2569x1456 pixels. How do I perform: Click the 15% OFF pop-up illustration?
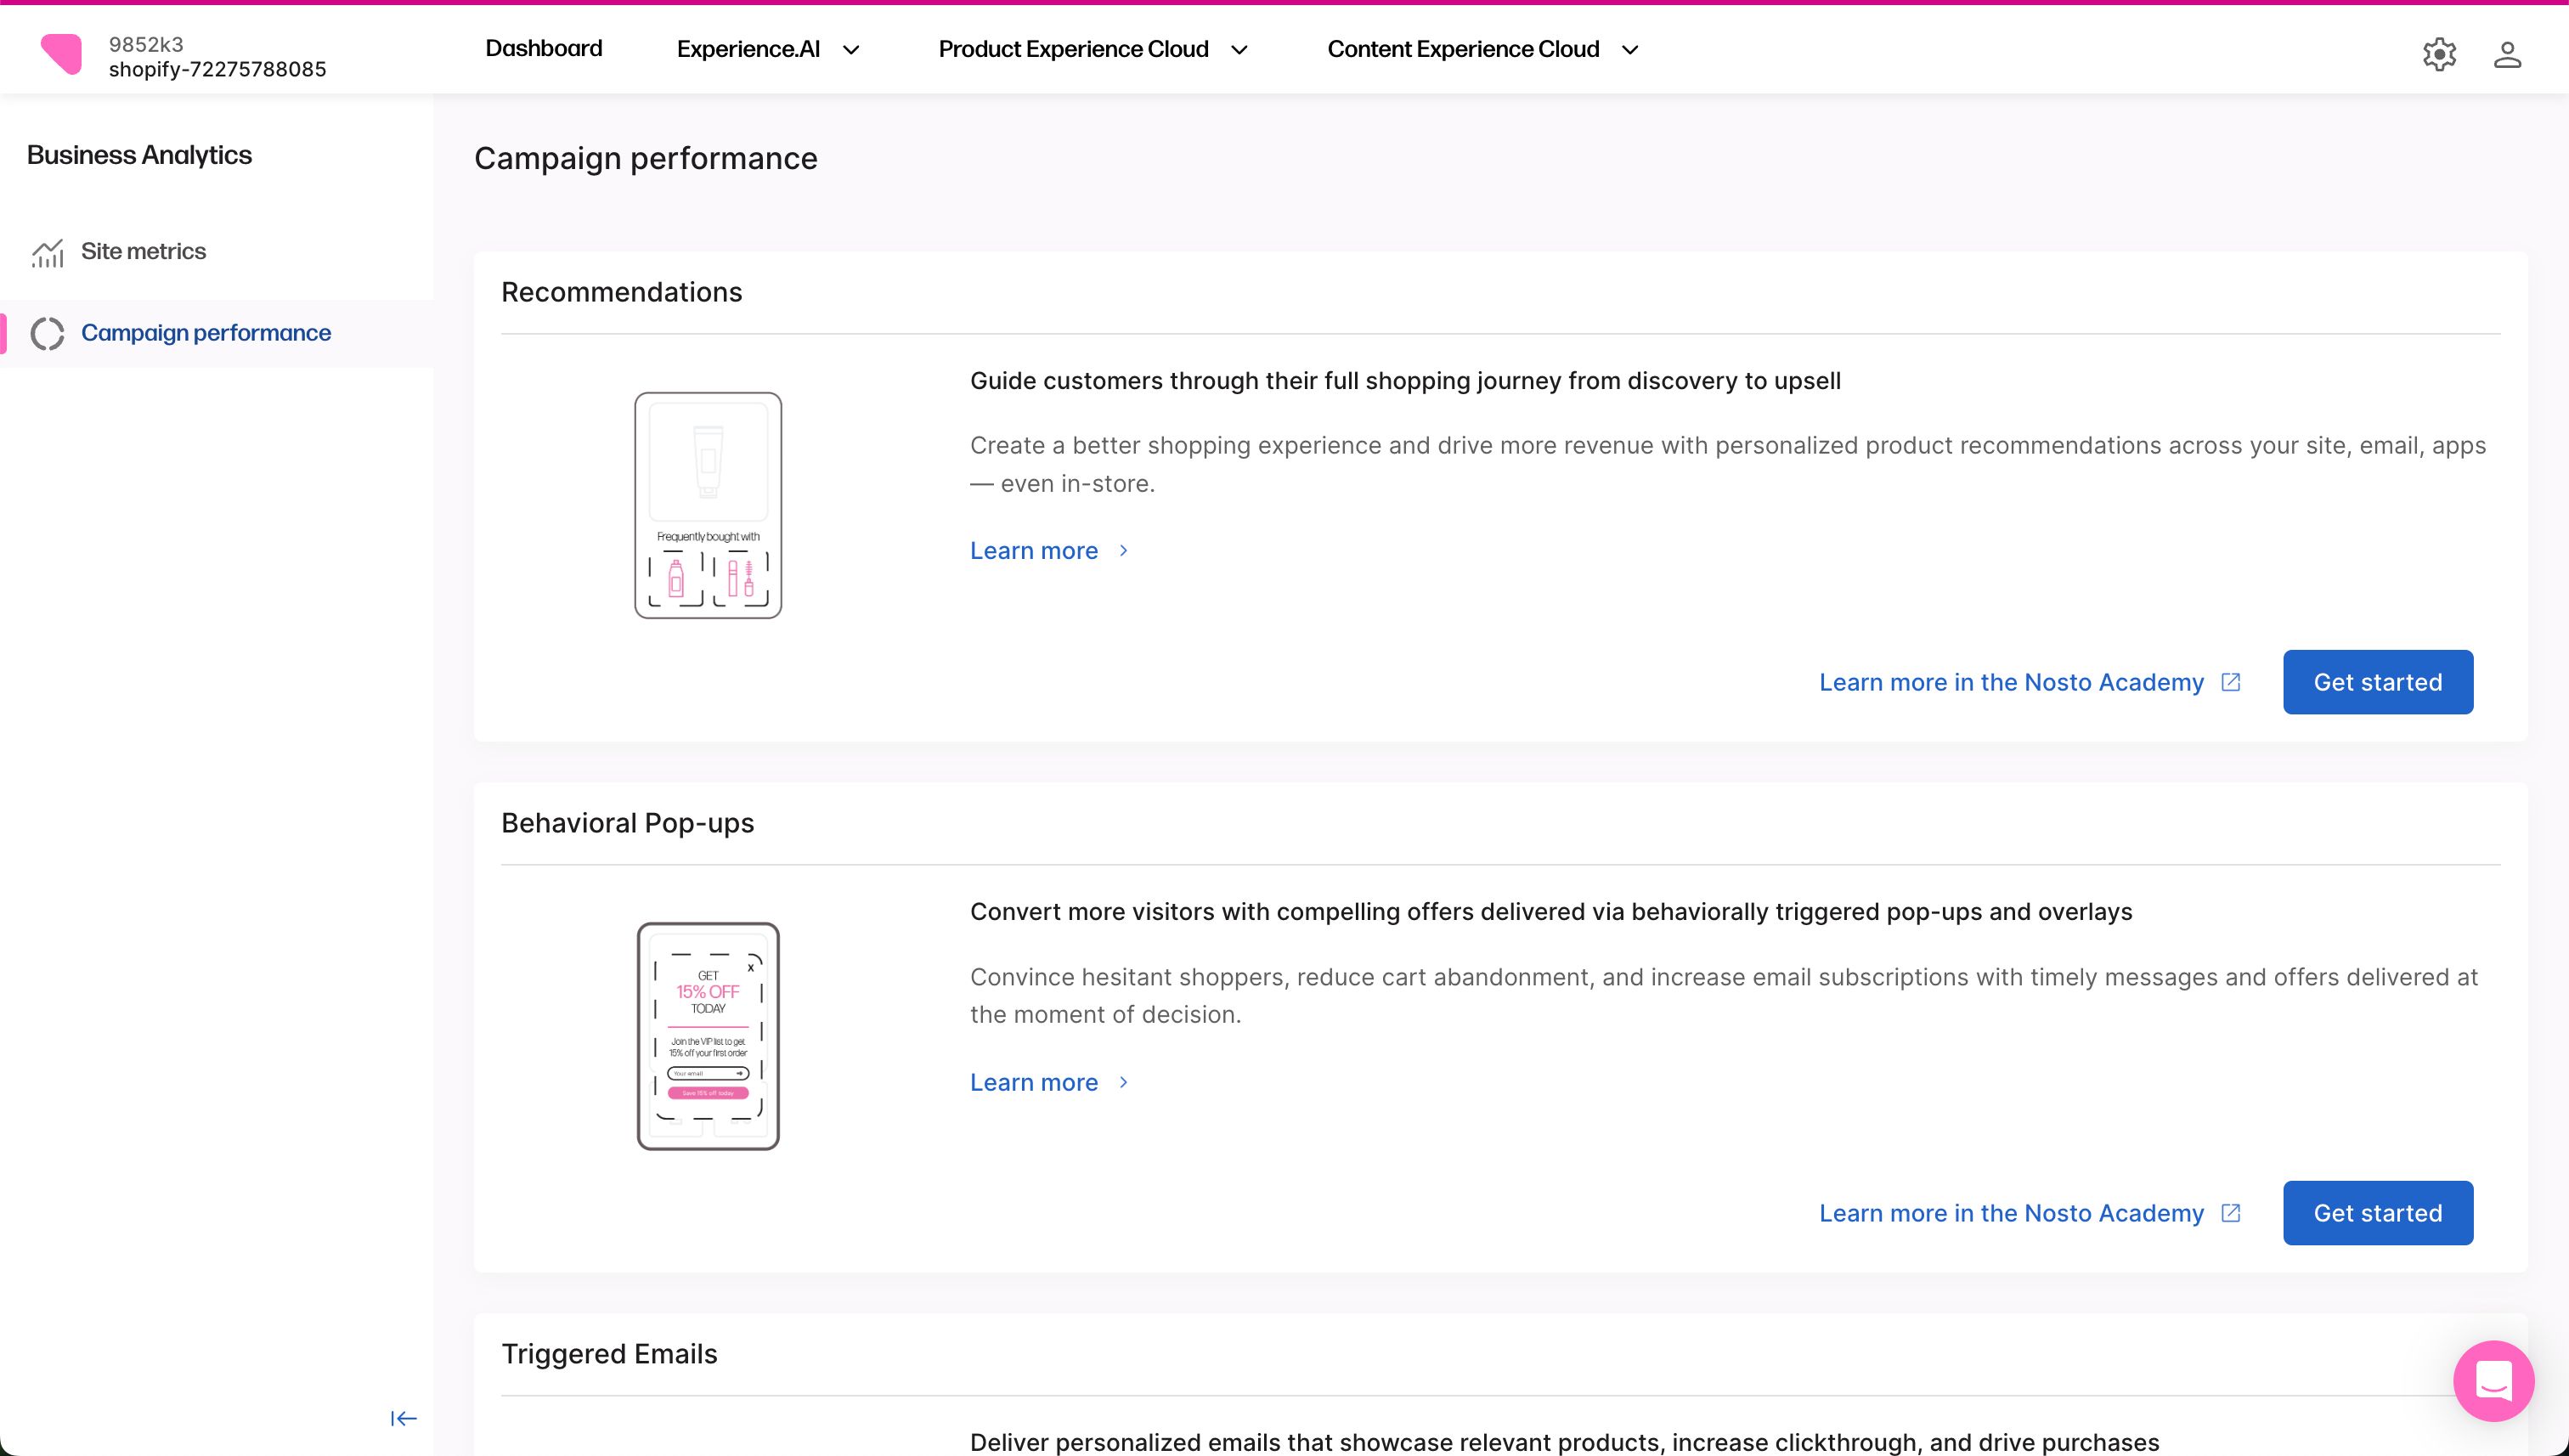(708, 1036)
